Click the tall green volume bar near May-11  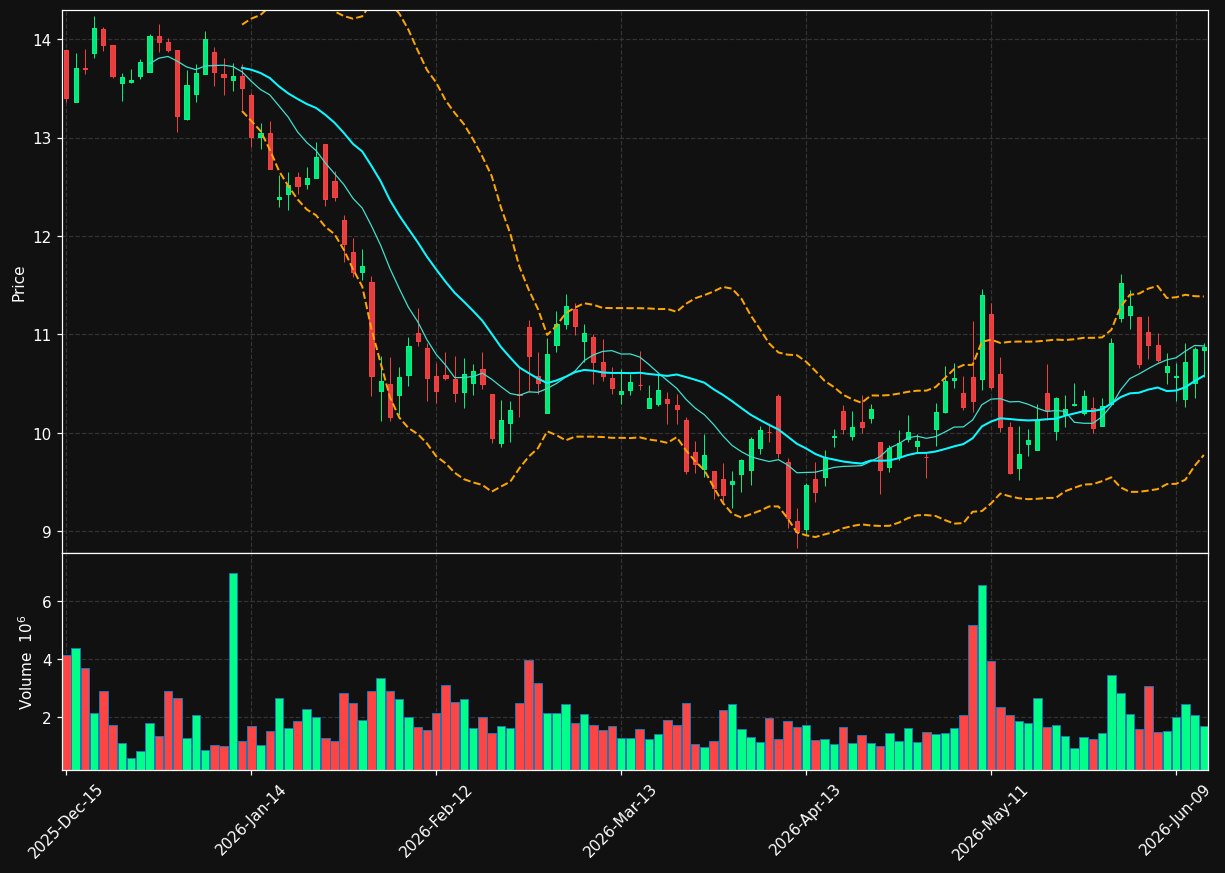982,677
